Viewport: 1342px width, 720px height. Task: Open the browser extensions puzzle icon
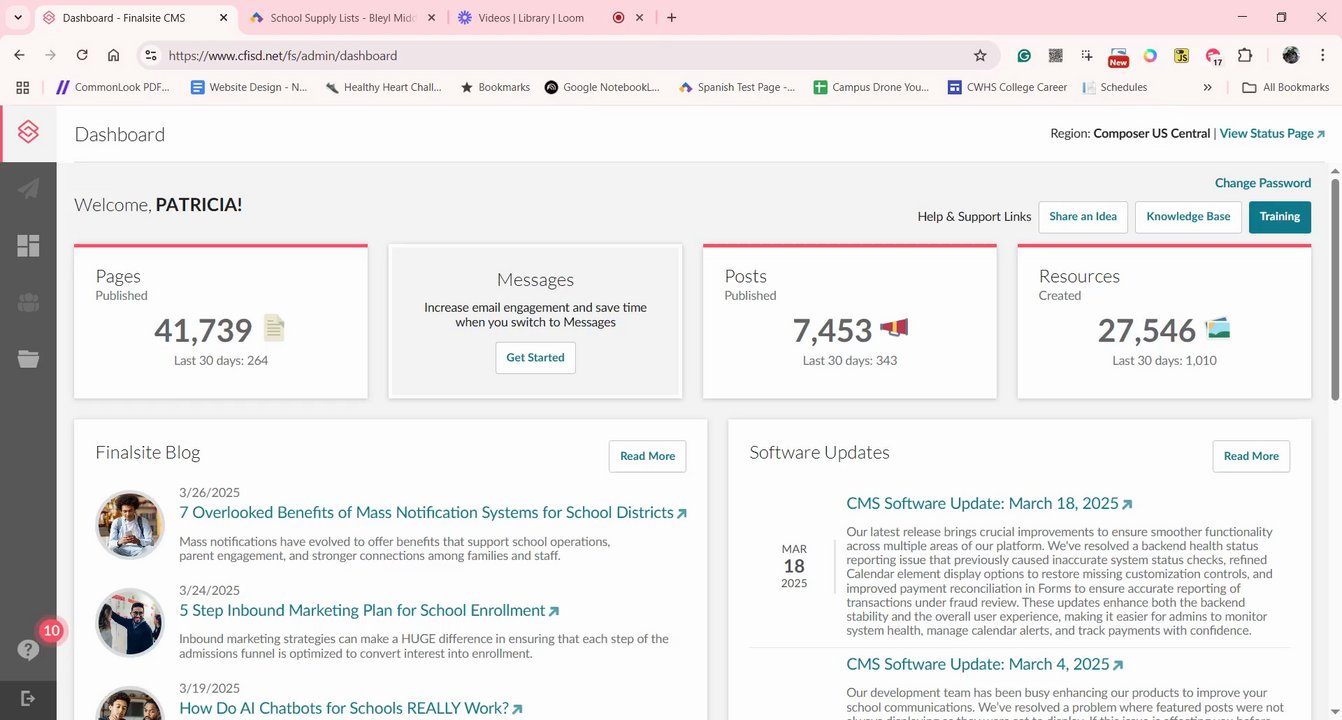[1245, 56]
